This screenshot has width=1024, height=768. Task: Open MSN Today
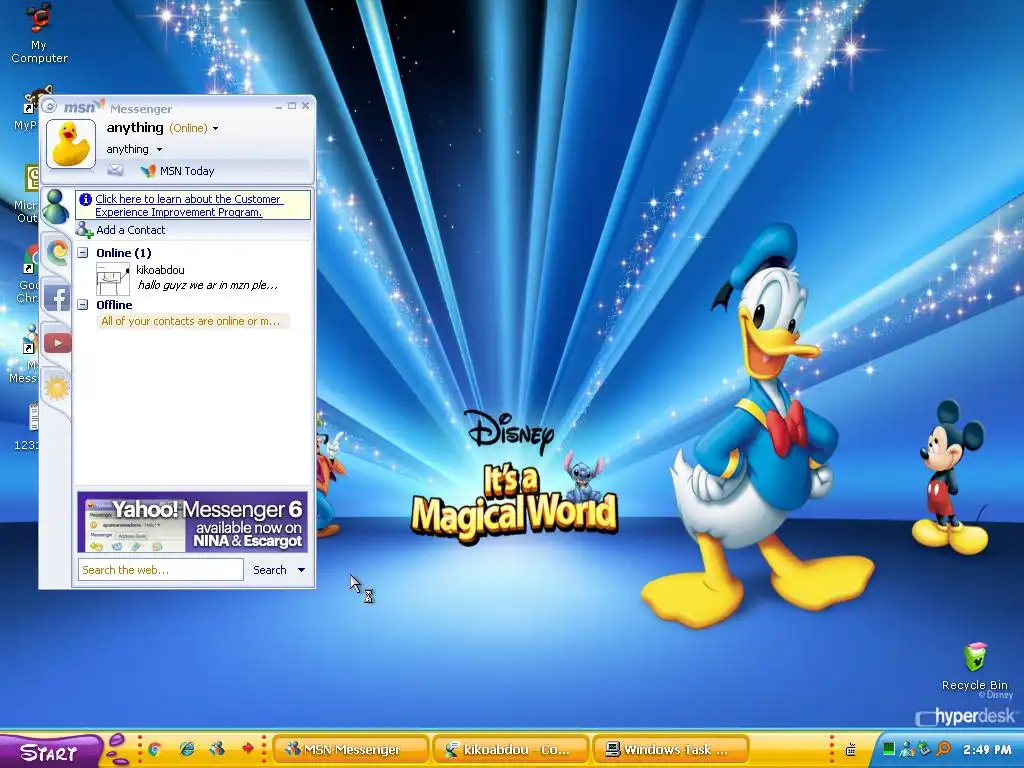click(x=187, y=171)
